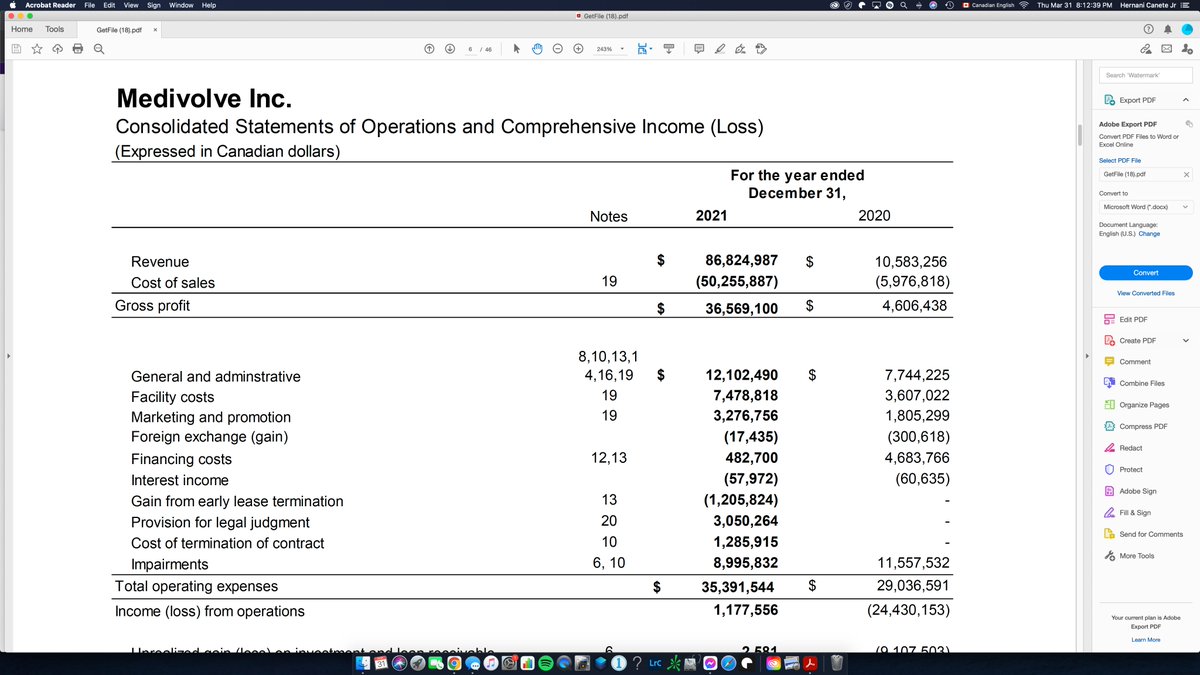Open find text with the magnifier icon
The height and width of the screenshot is (675, 1200).
[99, 48]
